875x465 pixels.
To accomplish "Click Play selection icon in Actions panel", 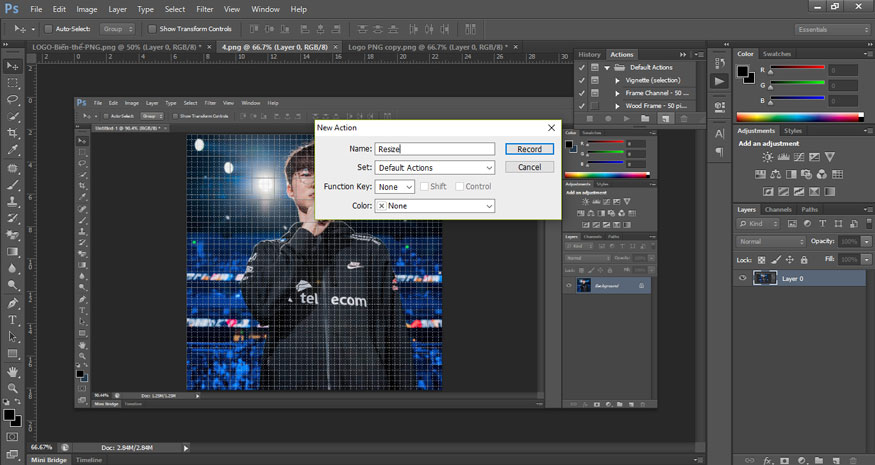I will [x=627, y=119].
